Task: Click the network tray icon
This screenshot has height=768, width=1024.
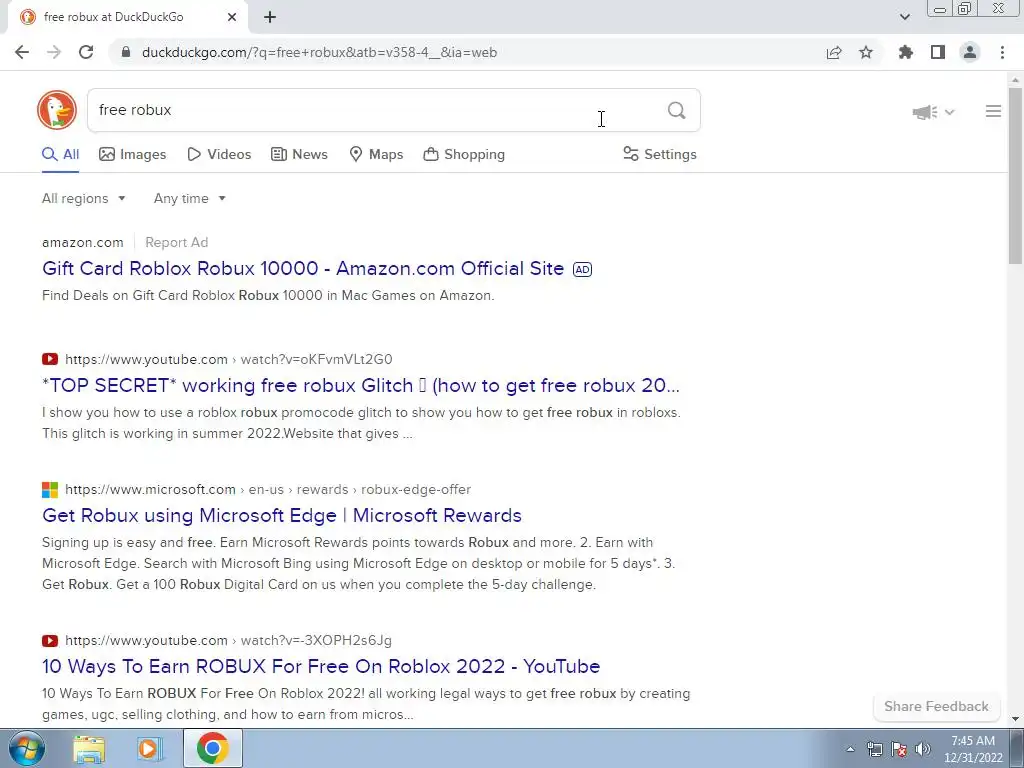Action: click(874, 749)
